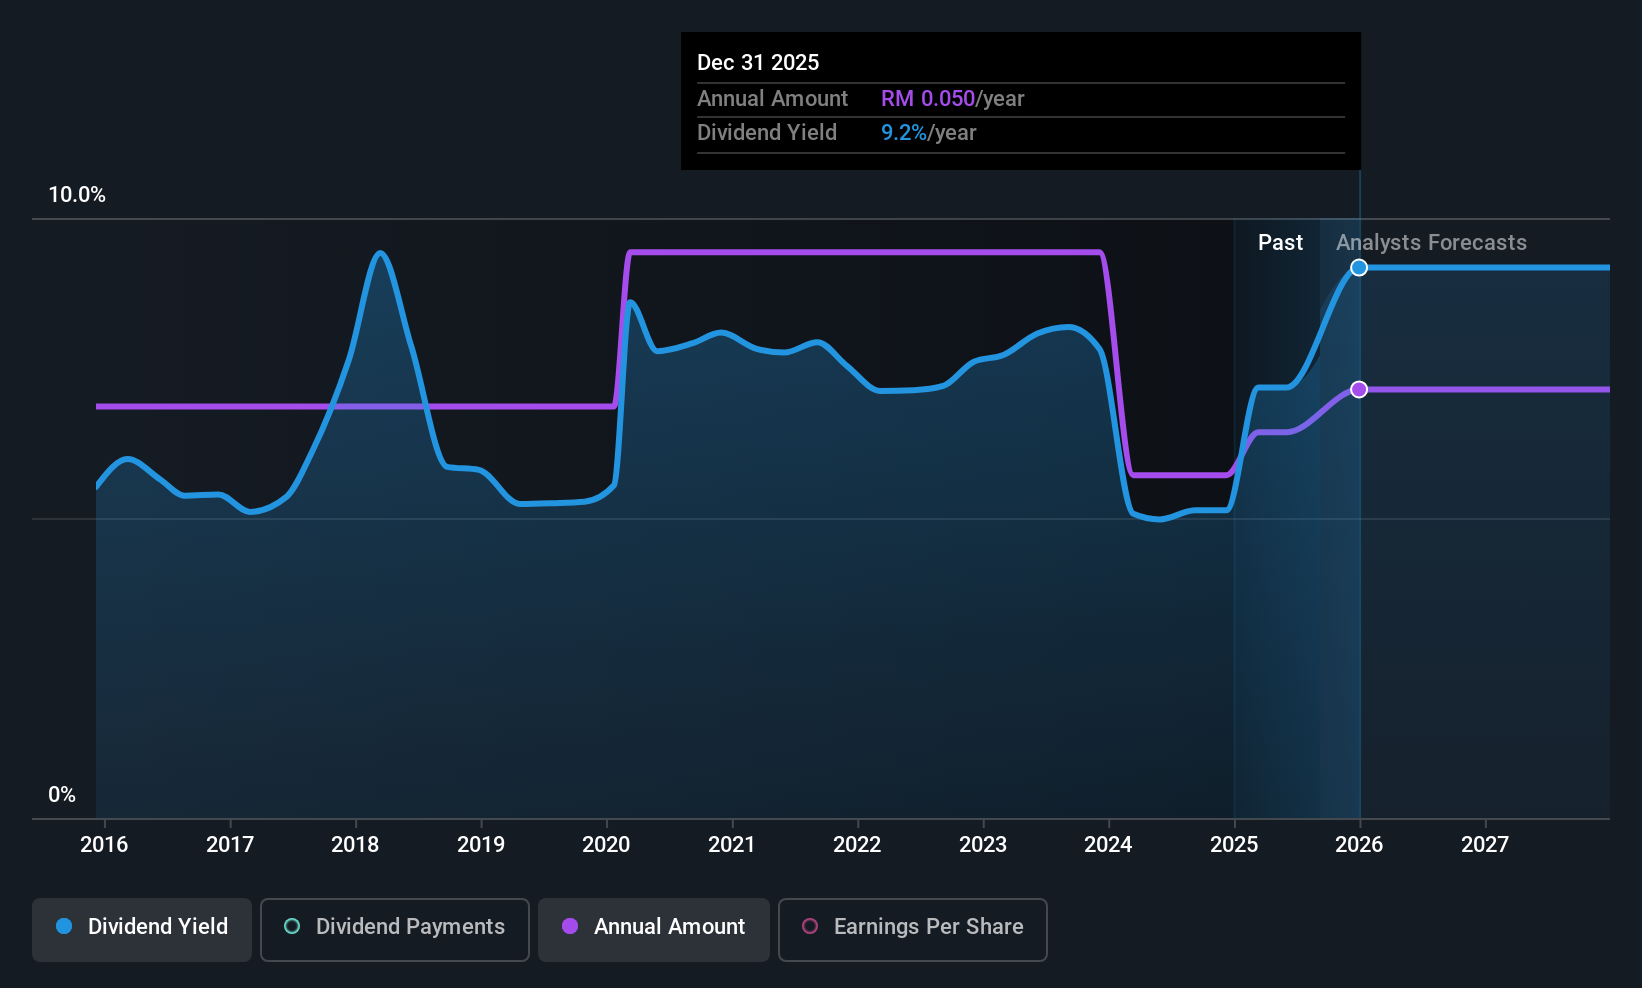Click the 2025 x-axis label
This screenshot has height=988, width=1642.
(1234, 845)
